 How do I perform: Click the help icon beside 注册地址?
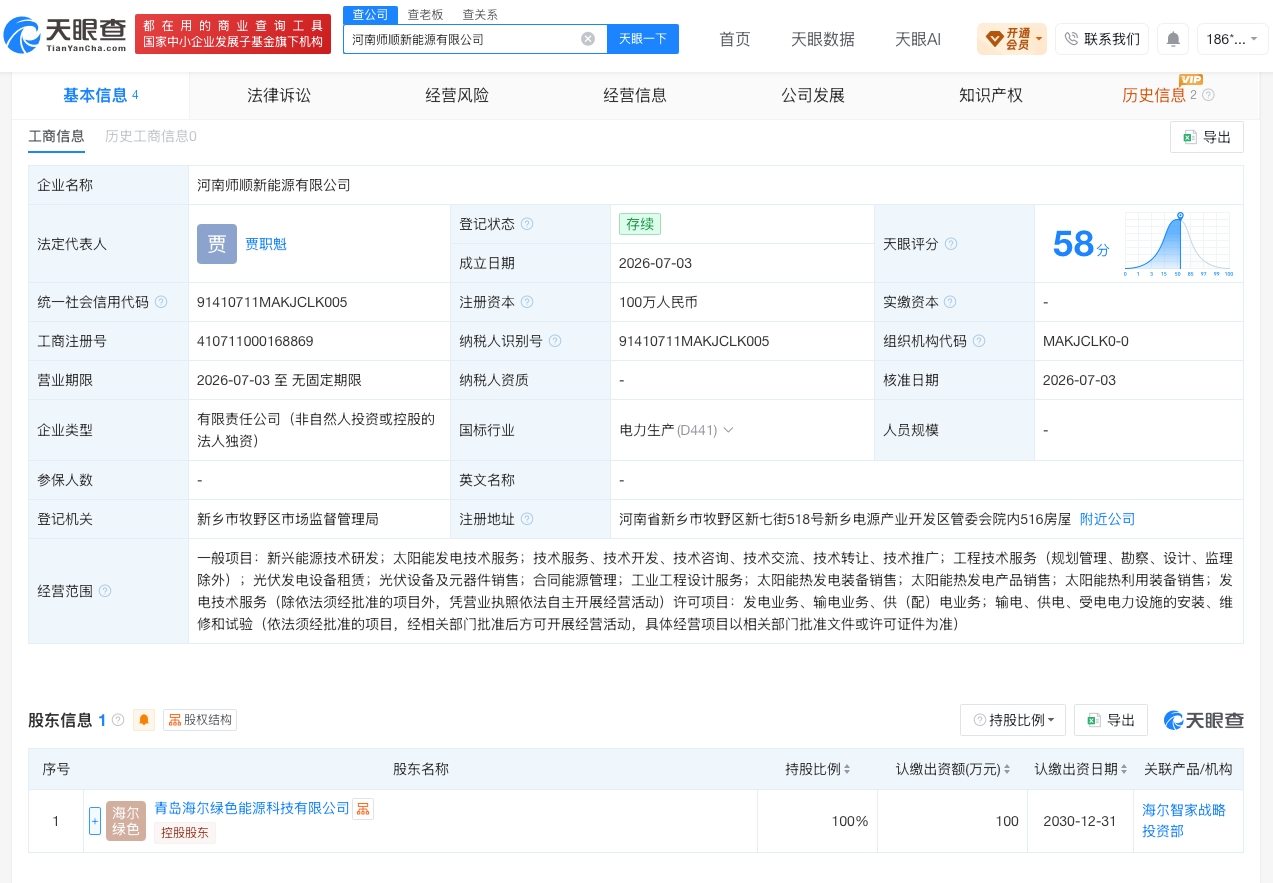(527, 519)
